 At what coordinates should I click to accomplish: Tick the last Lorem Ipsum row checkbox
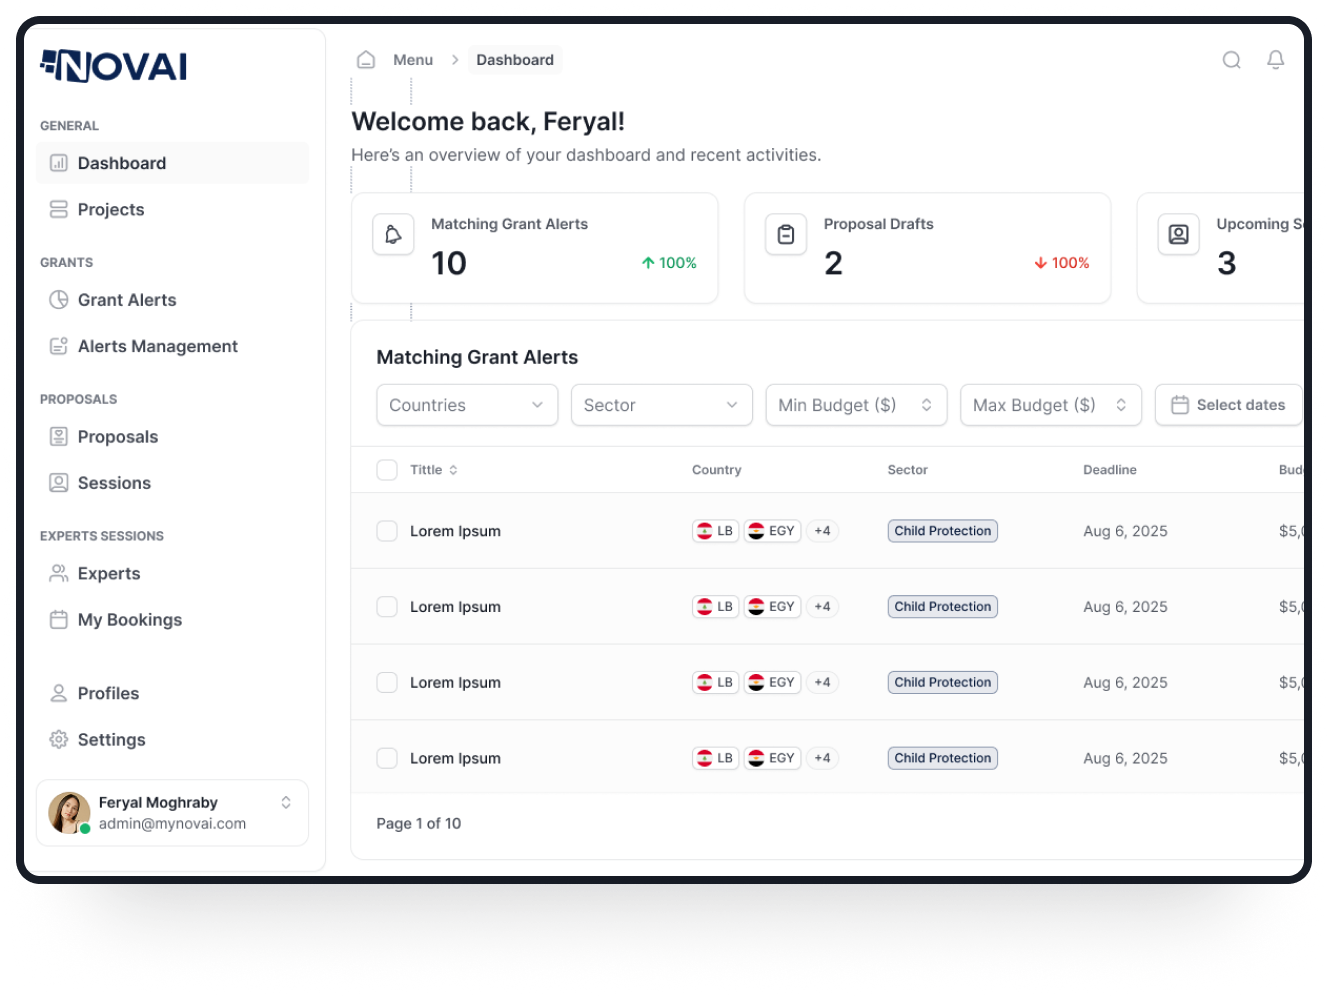click(x=387, y=758)
